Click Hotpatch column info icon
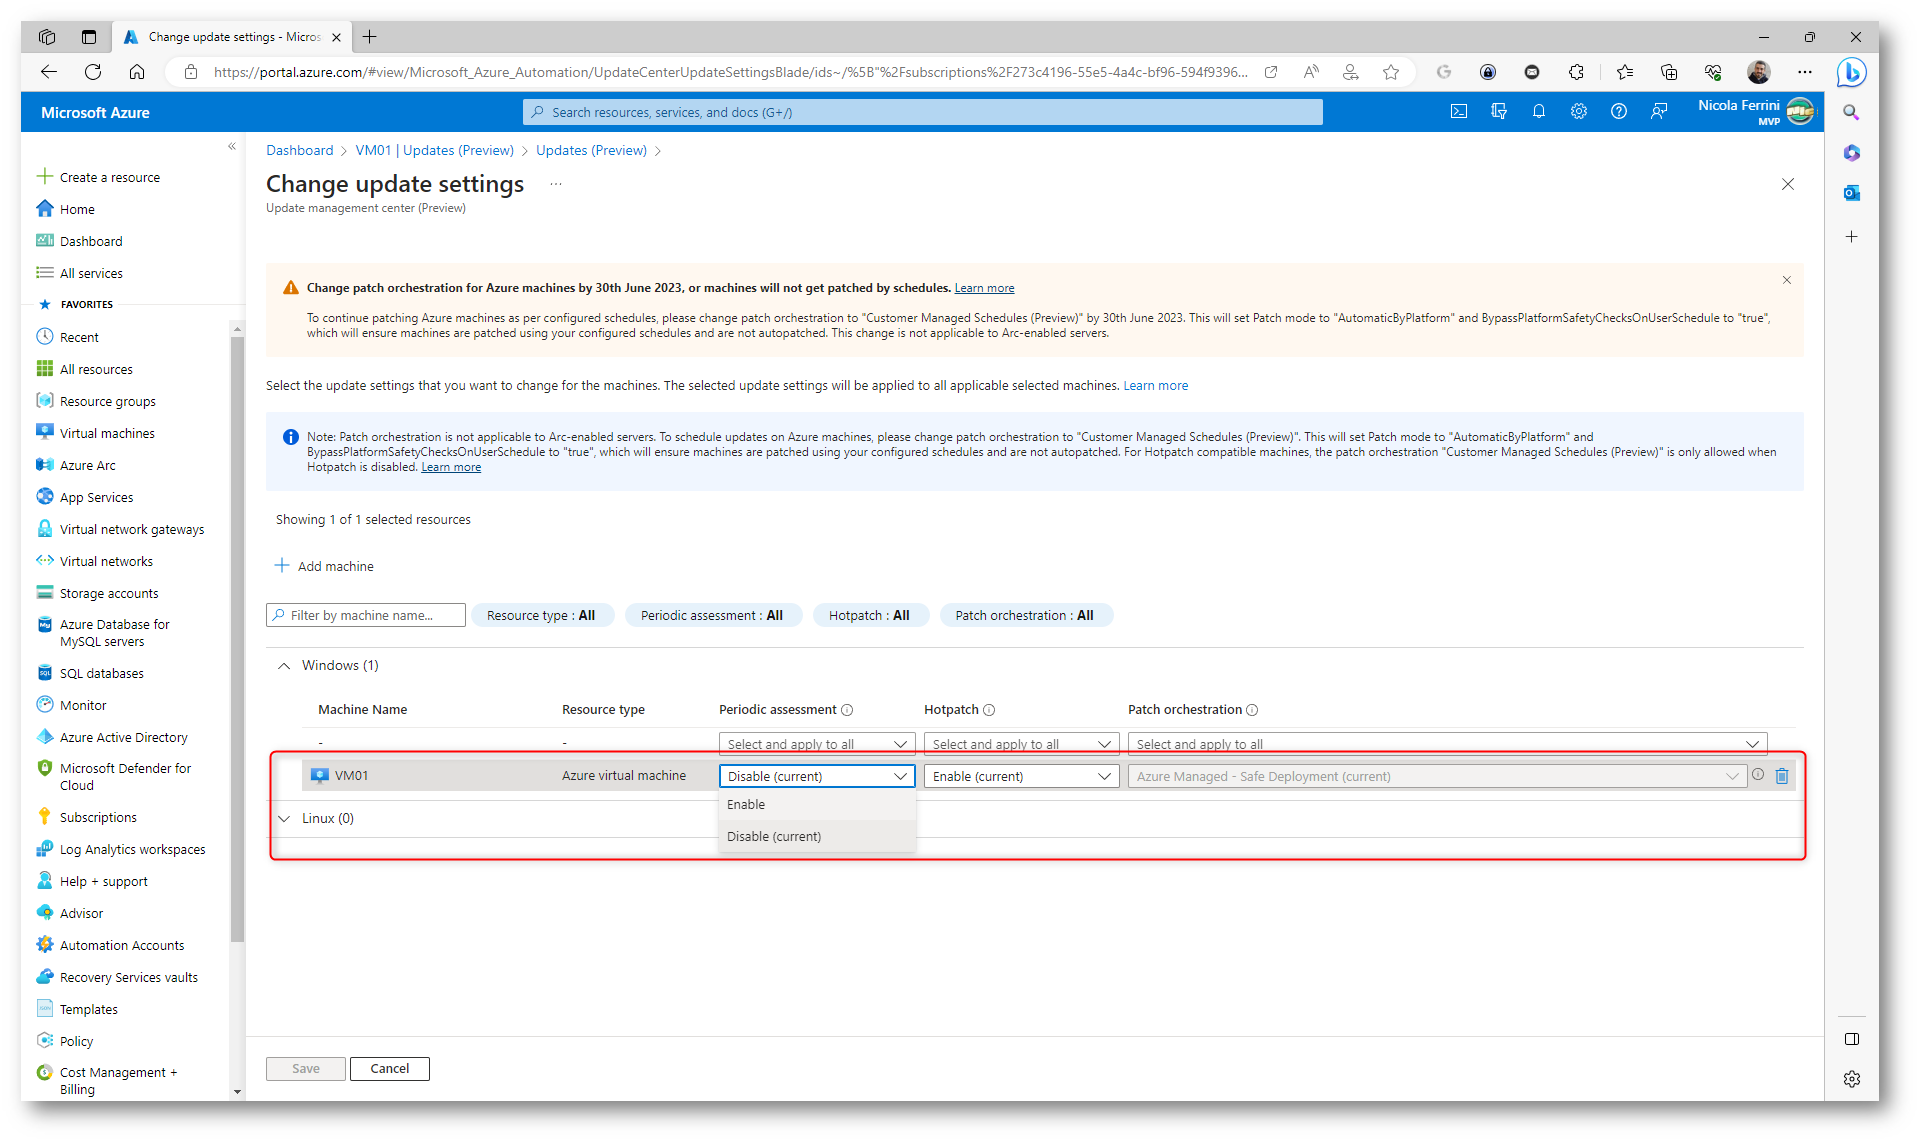The height and width of the screenshot is (1143, 1921). [989, 710]
